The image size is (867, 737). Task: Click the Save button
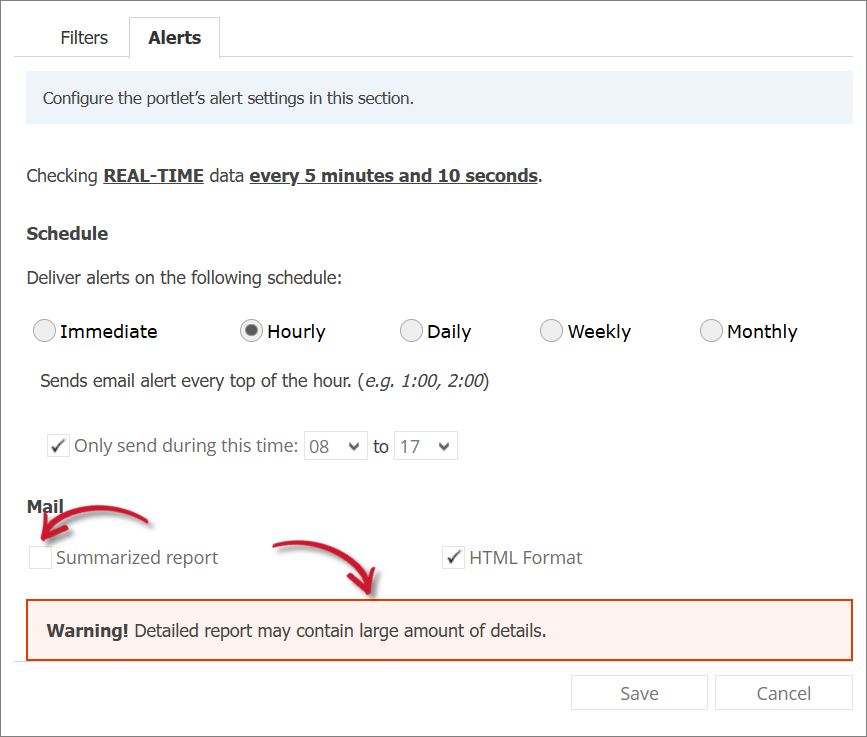639,692
